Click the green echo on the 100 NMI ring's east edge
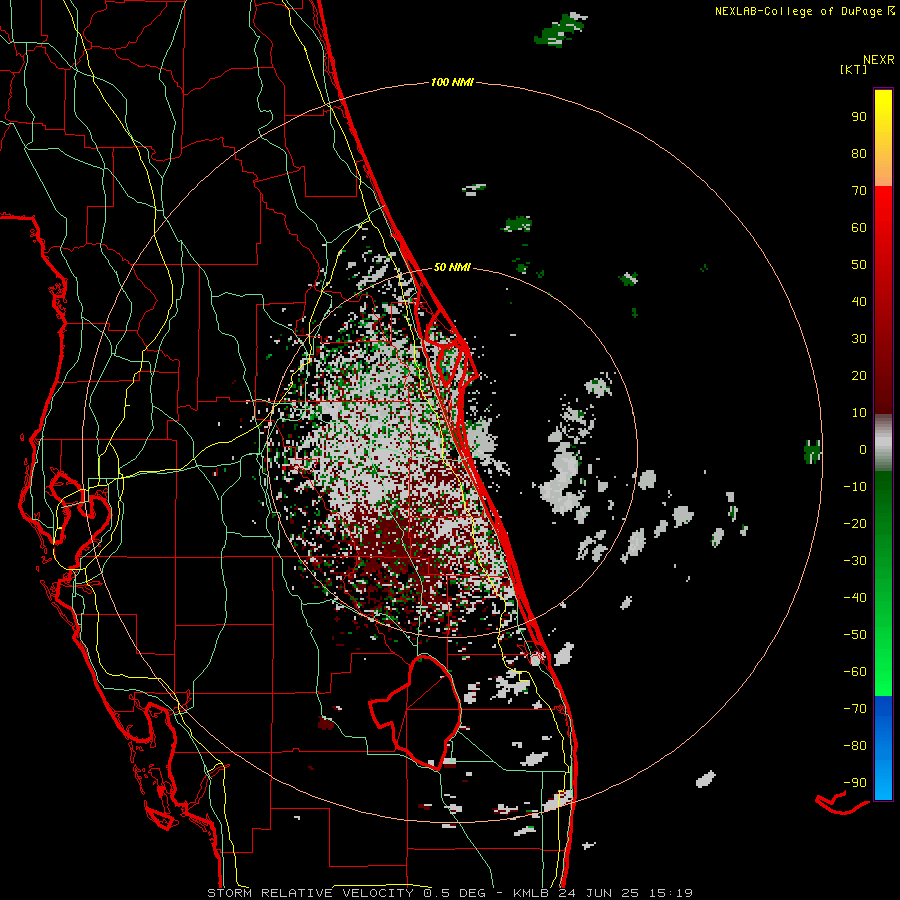The width and height of the screenshot is (900, 900). (813, 451)
